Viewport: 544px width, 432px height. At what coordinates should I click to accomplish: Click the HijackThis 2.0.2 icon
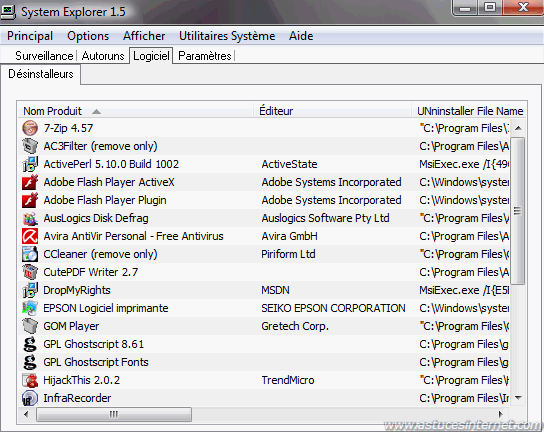30,380
